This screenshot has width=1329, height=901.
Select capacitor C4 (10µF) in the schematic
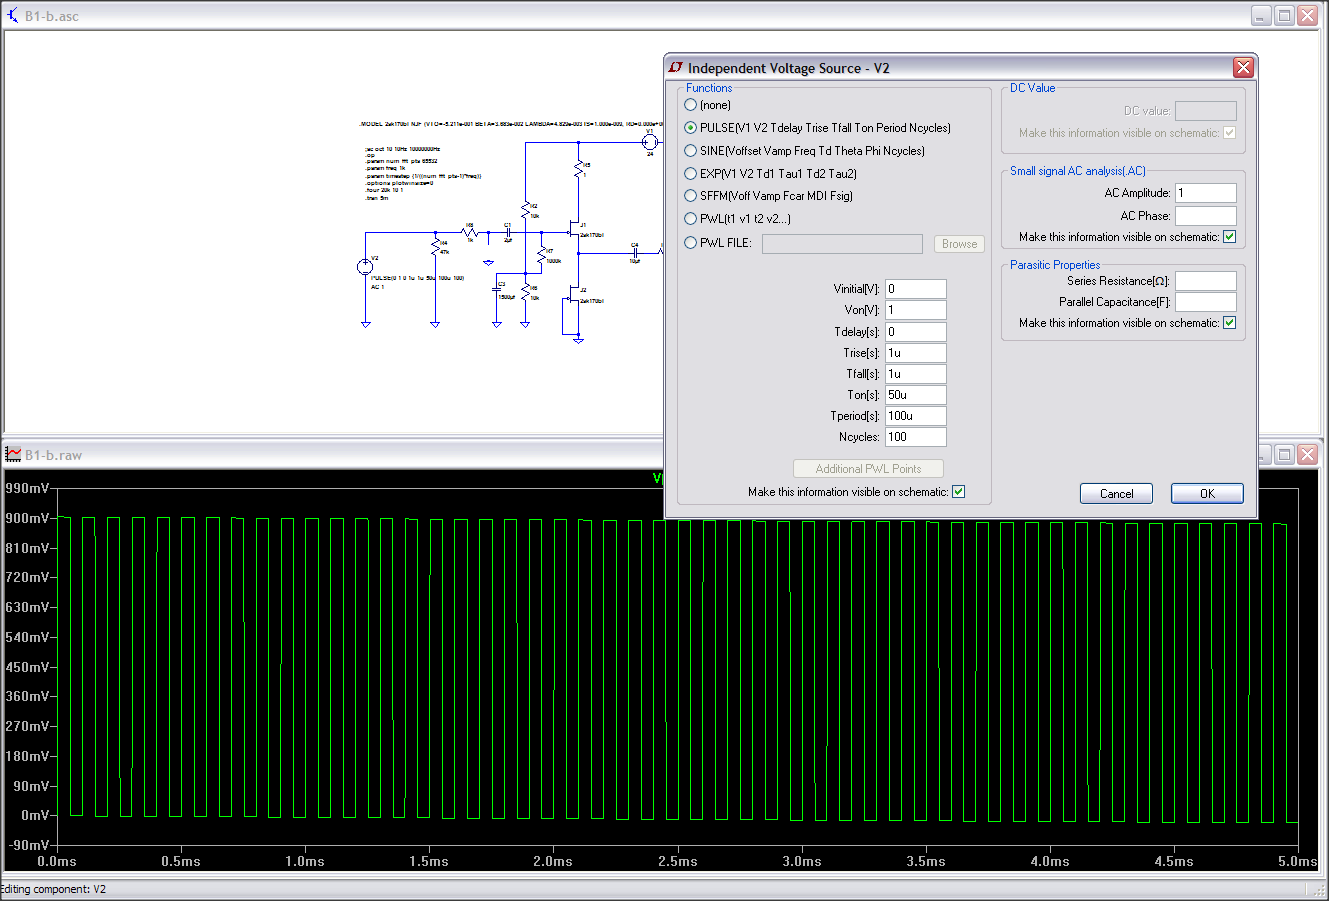coord(635,253)
